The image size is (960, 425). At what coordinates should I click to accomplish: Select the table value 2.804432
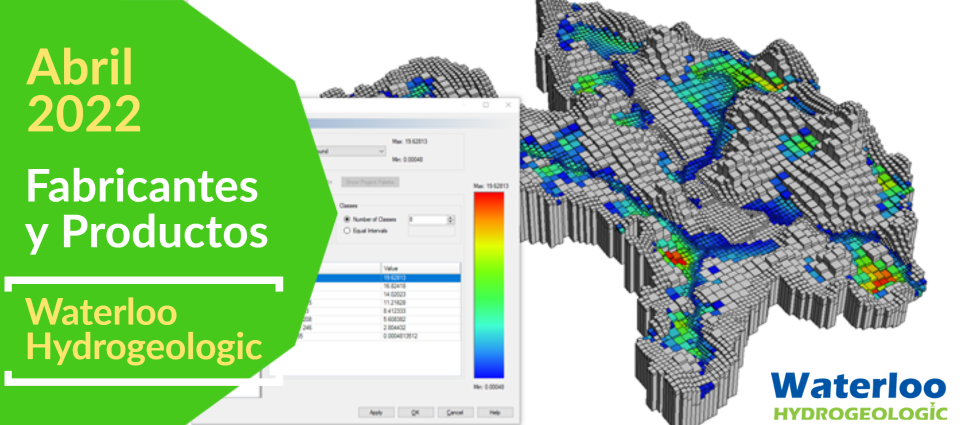click(394, 328)
